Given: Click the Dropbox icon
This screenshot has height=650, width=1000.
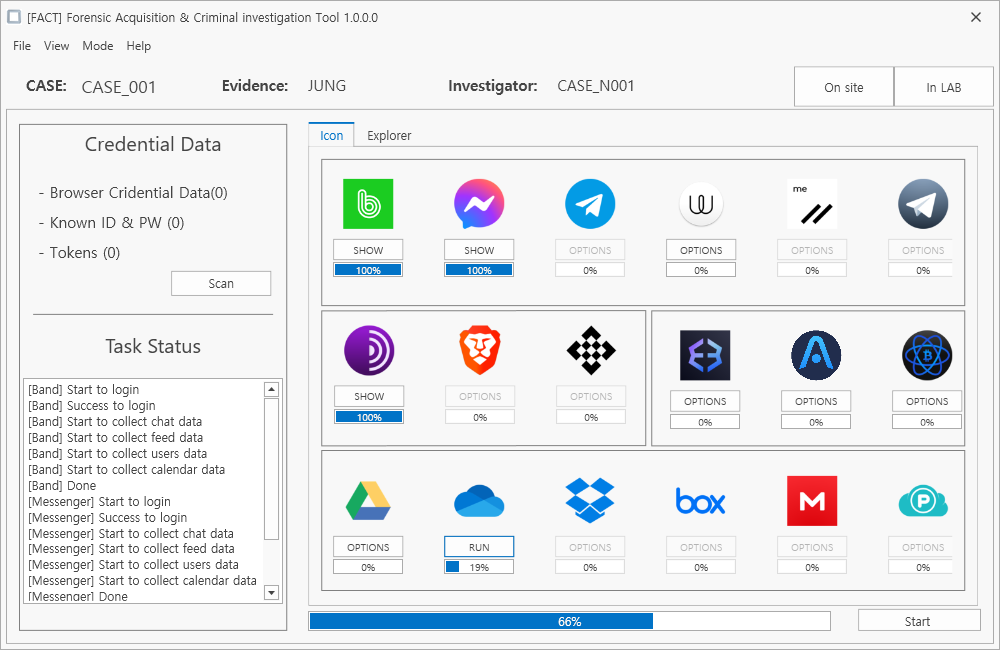Looking at the screenshot, I should [x=590, y=501].
